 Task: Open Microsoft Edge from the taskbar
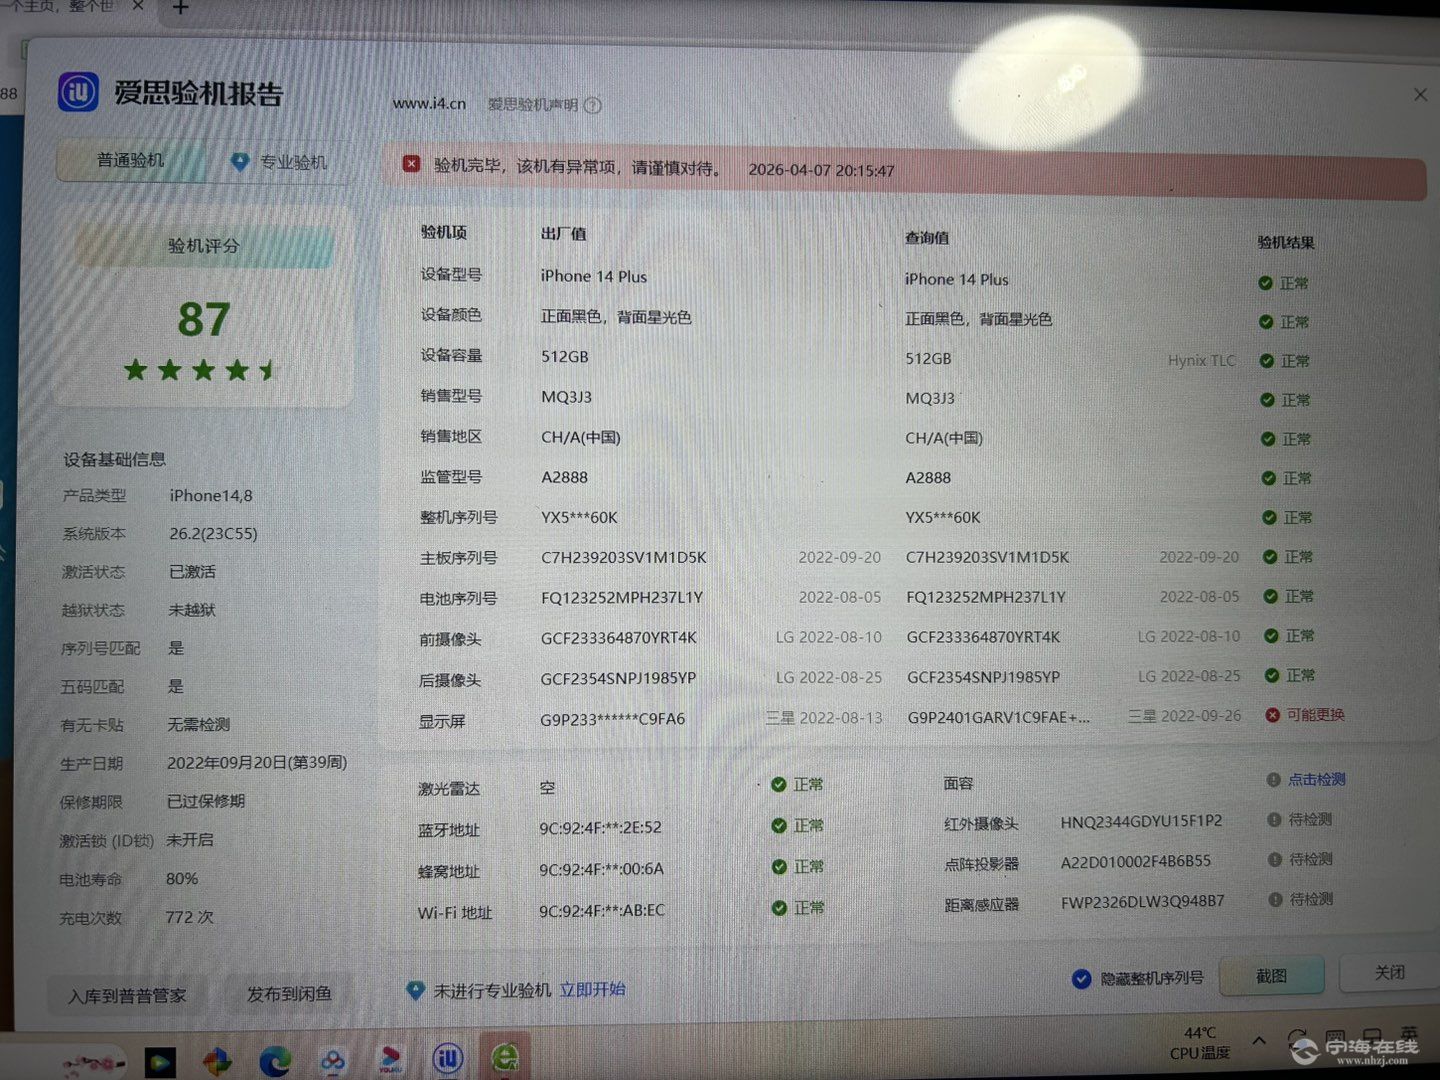coord(275,1060)
